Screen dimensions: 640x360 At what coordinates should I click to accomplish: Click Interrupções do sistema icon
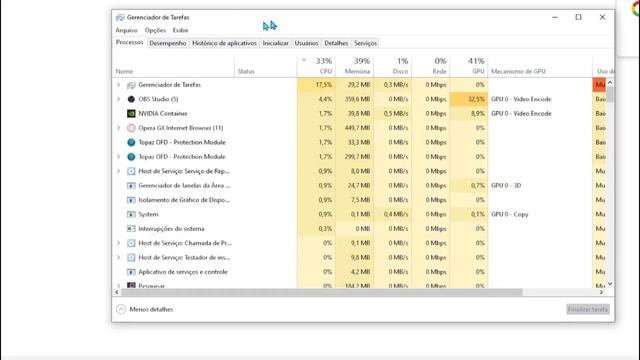131,229
